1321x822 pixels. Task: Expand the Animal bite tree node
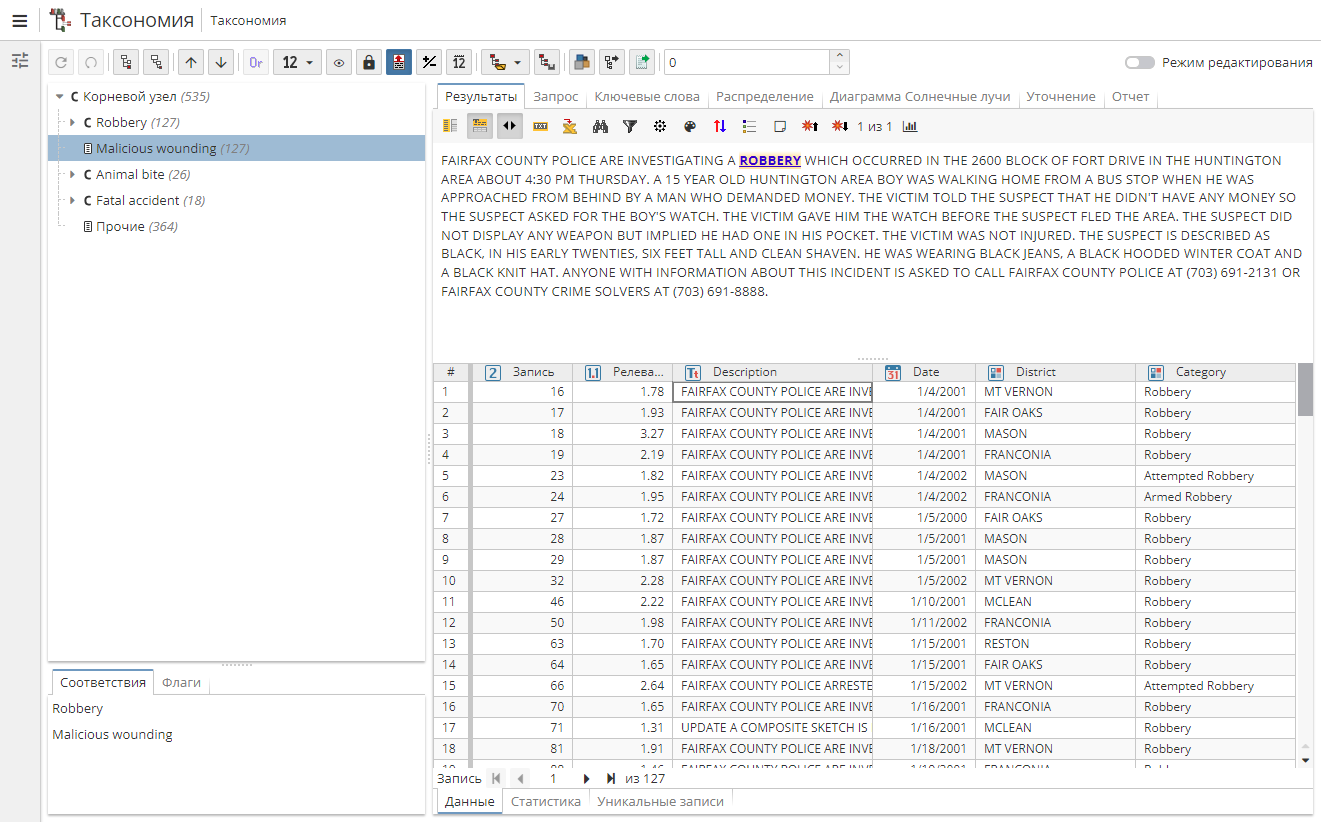[73, 175]
